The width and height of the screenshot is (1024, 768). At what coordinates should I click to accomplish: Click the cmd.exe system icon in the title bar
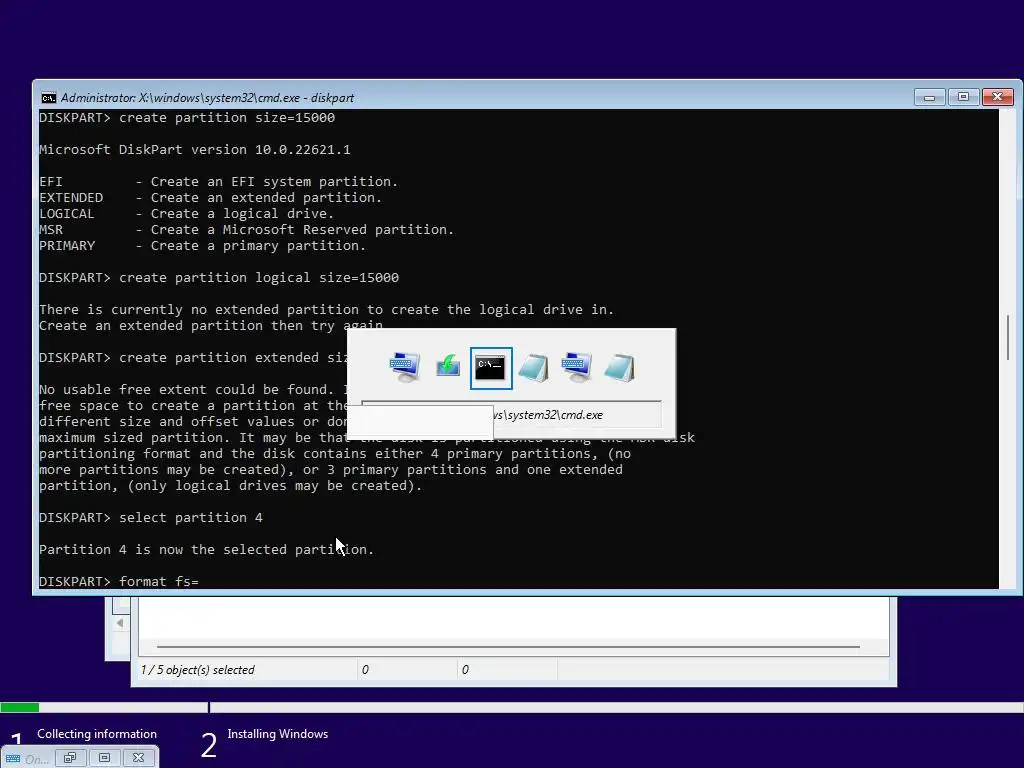48,98
